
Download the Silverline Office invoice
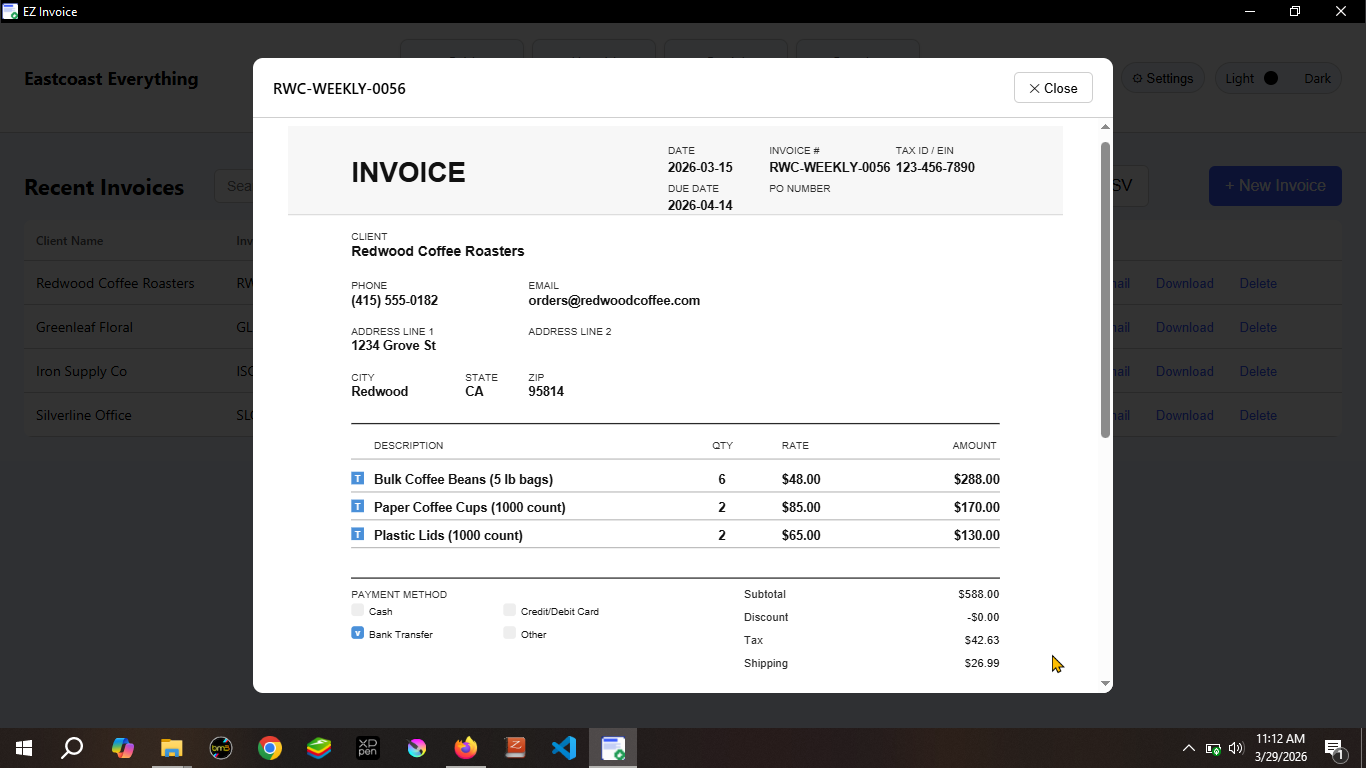coord(1184,414)
